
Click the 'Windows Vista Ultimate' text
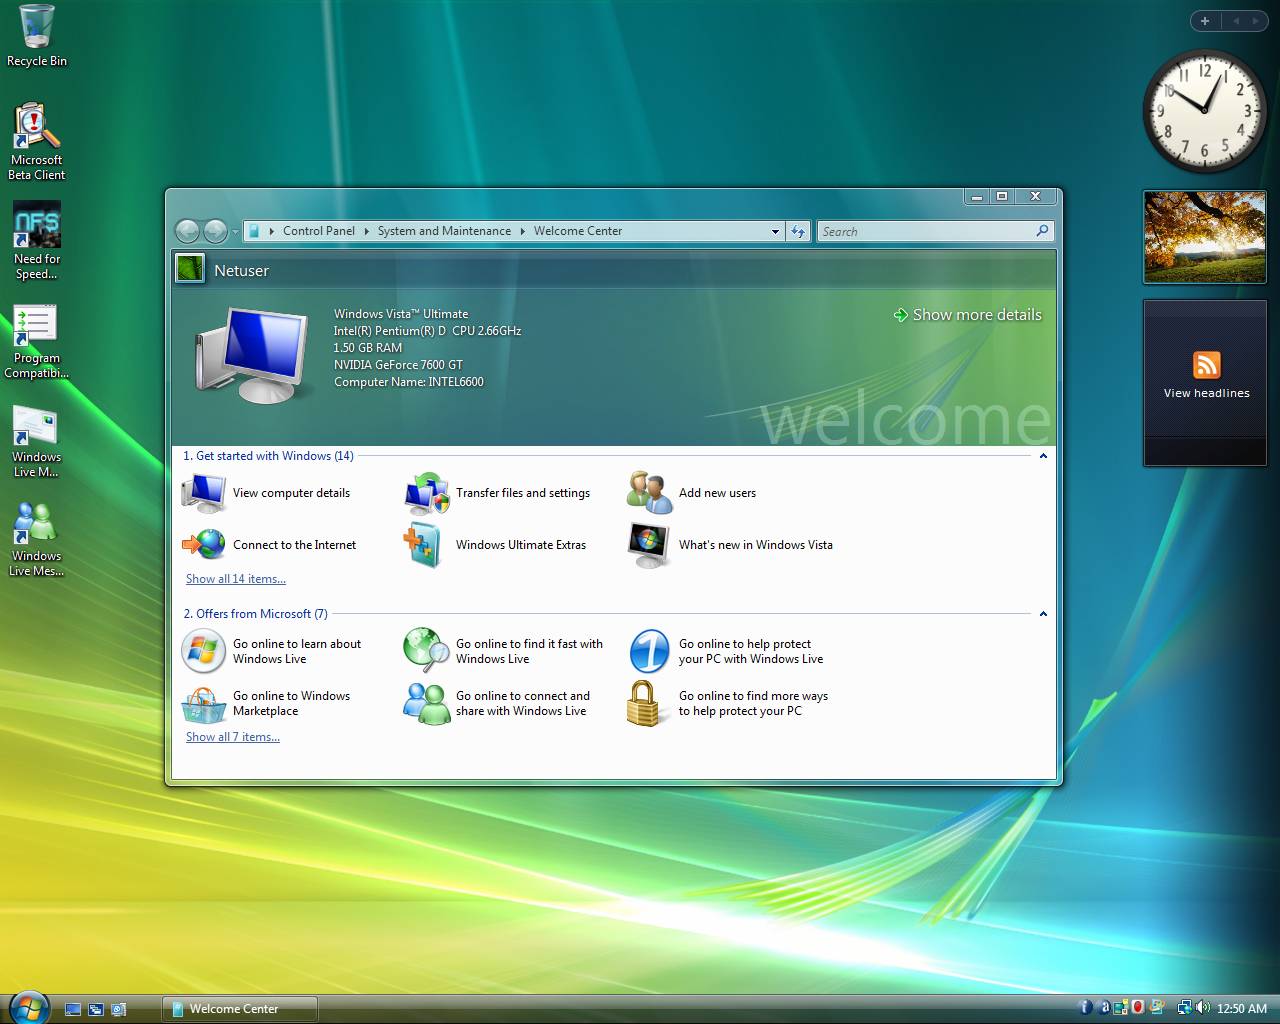(401, 314)
